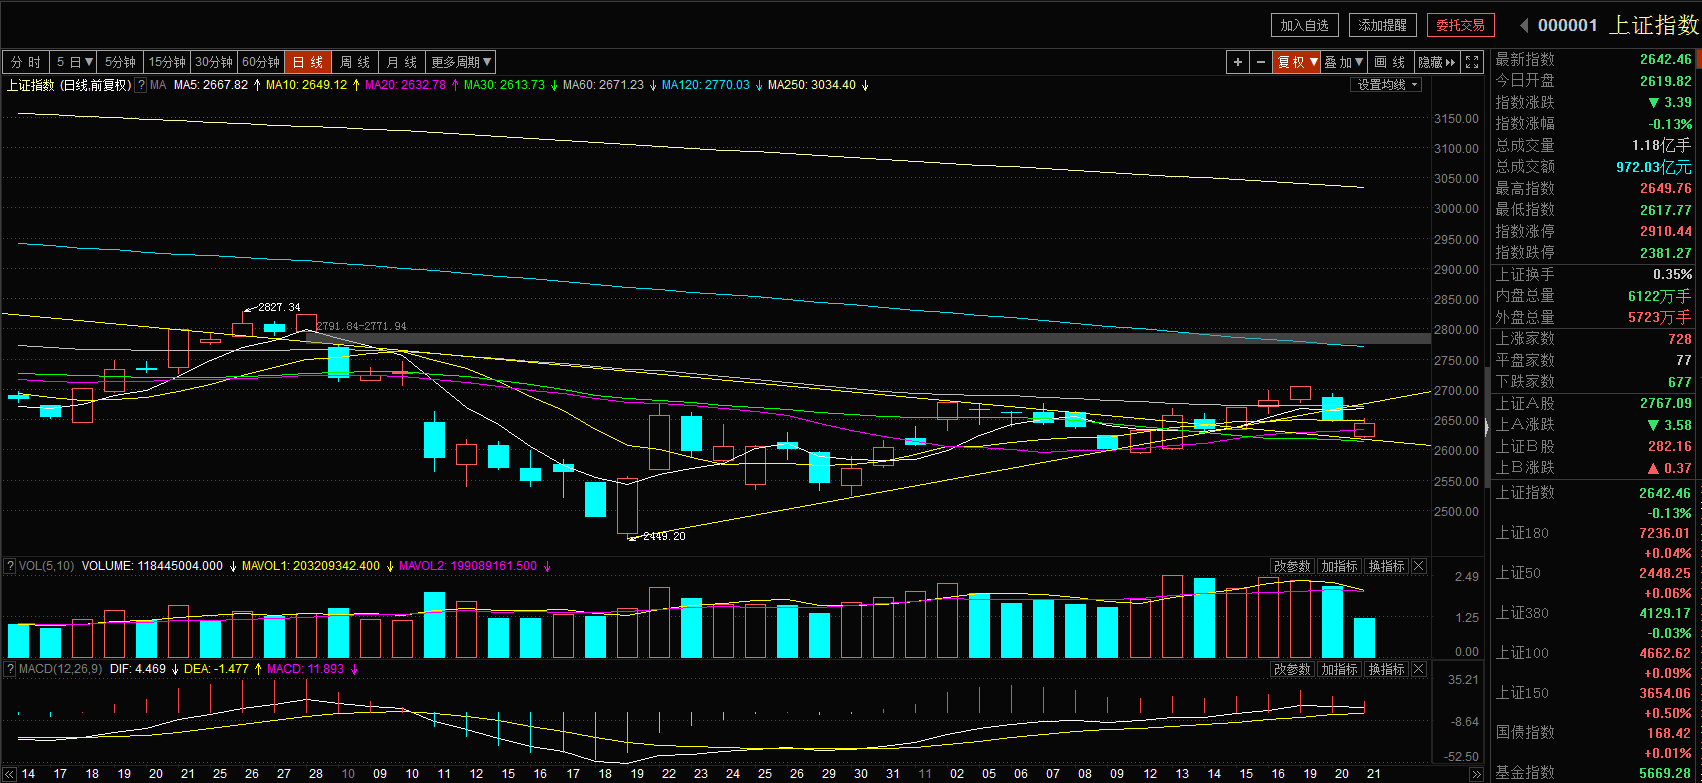The height and width of the screenshot is (783, 1702).
Task: Click 上证A股 row in side panel
Action: pyautogui.click(x=1593, y=403)
